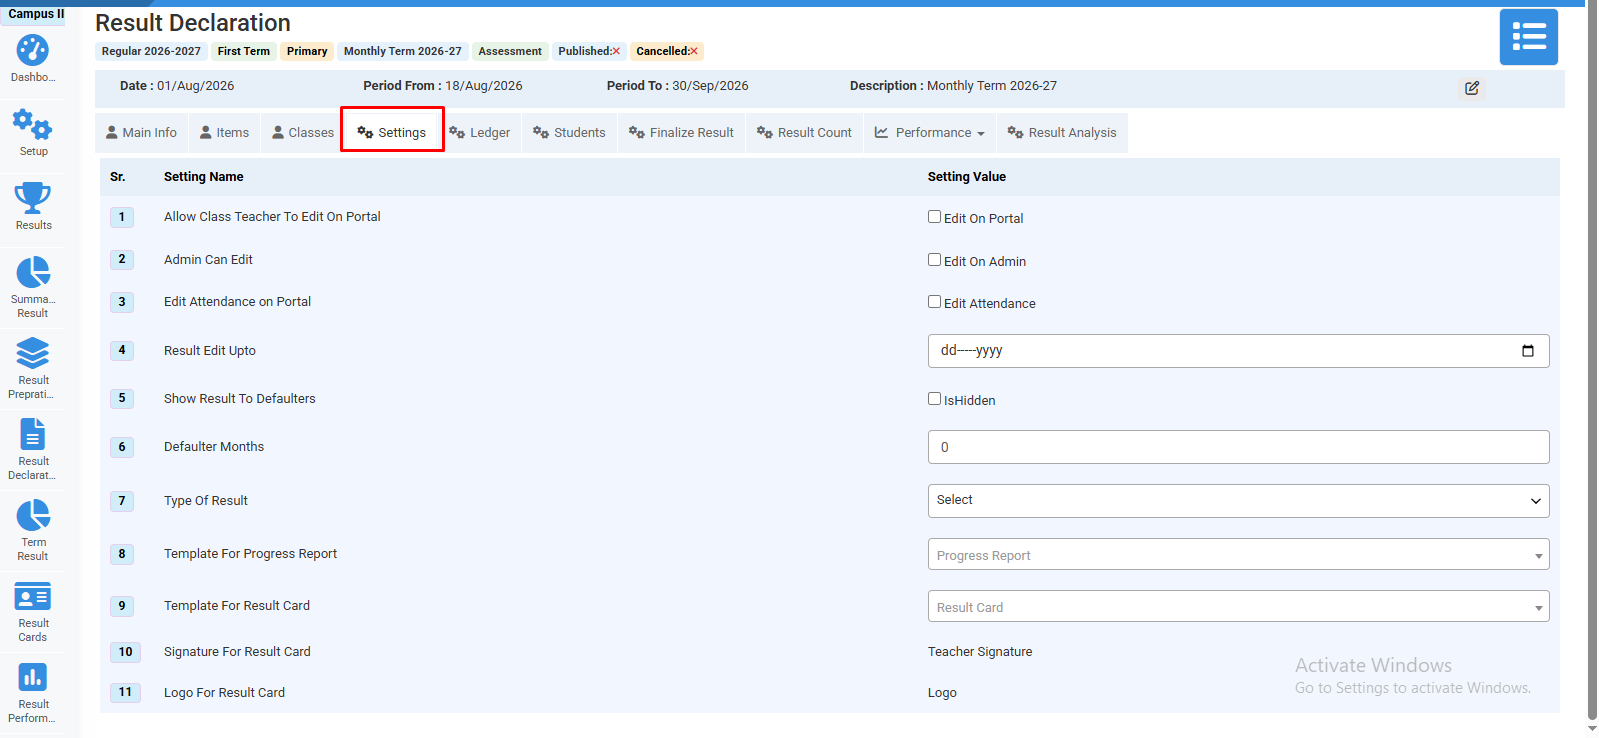Check the Edit On Admin checkbox
The width and height of the screenshot is (1599, 738).
click(934, 260)
